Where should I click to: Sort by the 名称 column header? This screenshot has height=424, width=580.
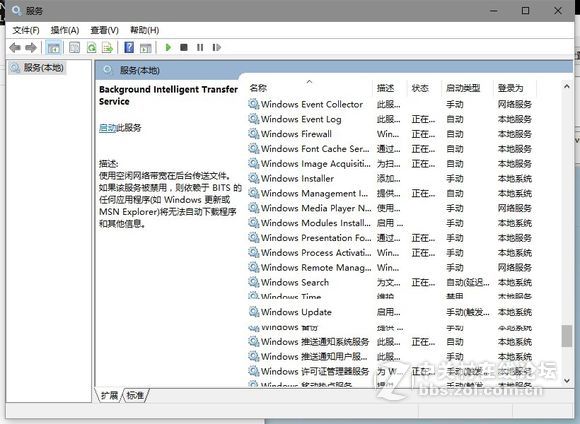(310, 88)
